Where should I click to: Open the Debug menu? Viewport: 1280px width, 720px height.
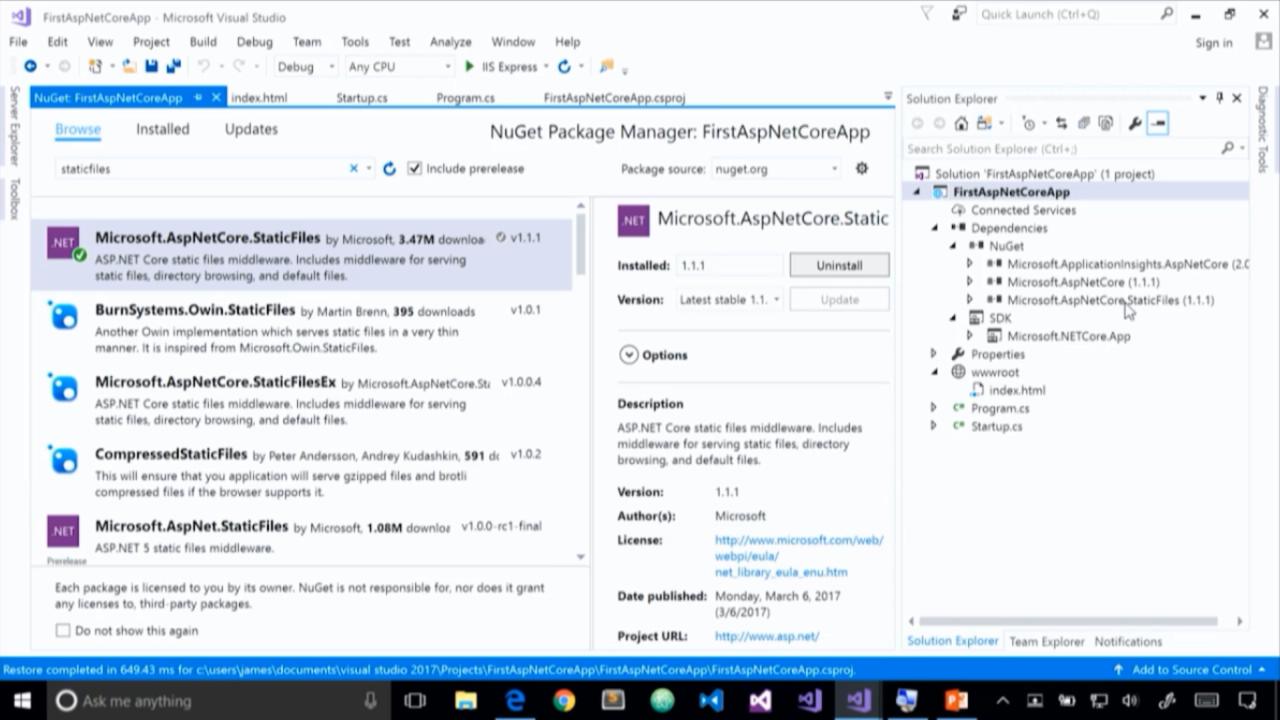[254, 42]
